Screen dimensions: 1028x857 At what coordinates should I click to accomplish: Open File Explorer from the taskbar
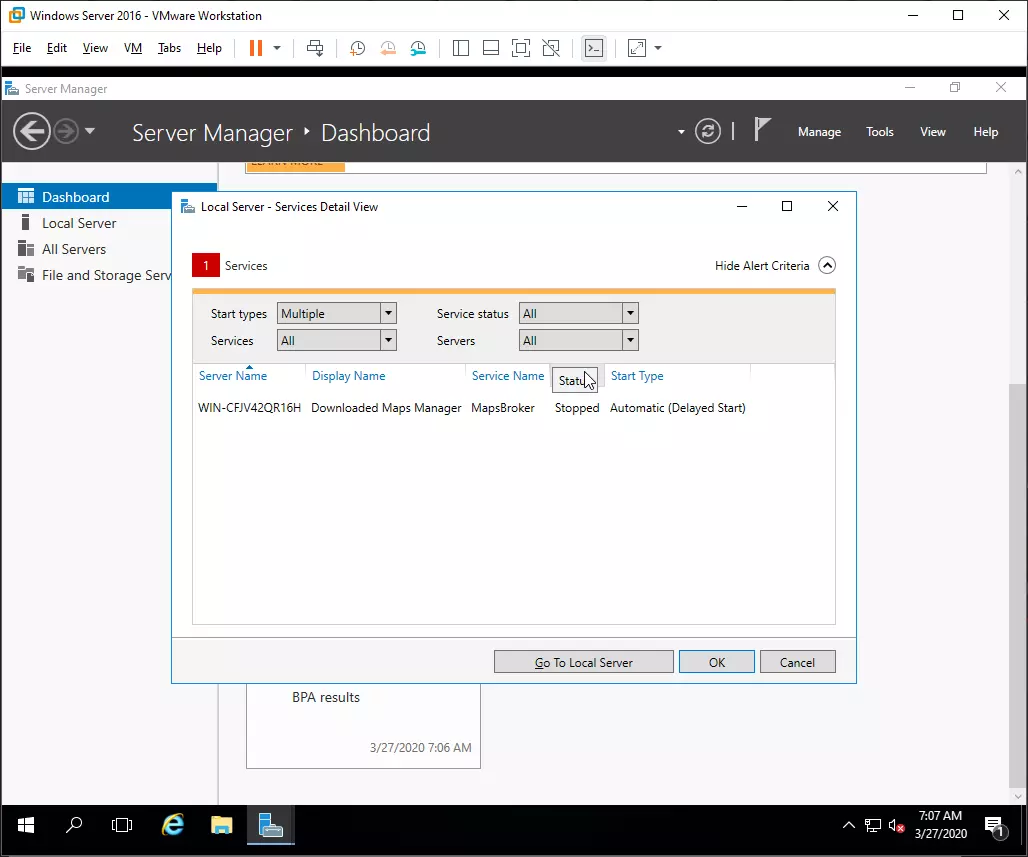[222, 825]
